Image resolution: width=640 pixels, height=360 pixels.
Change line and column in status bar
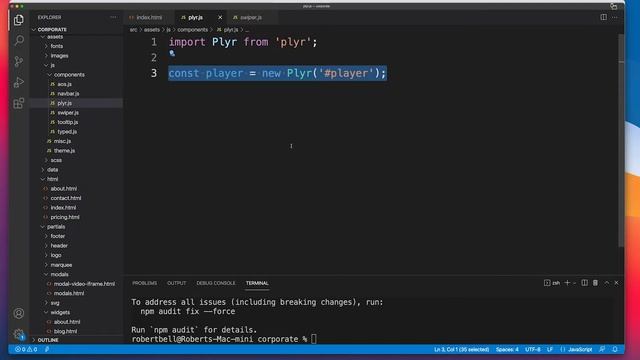pos(461,349)
